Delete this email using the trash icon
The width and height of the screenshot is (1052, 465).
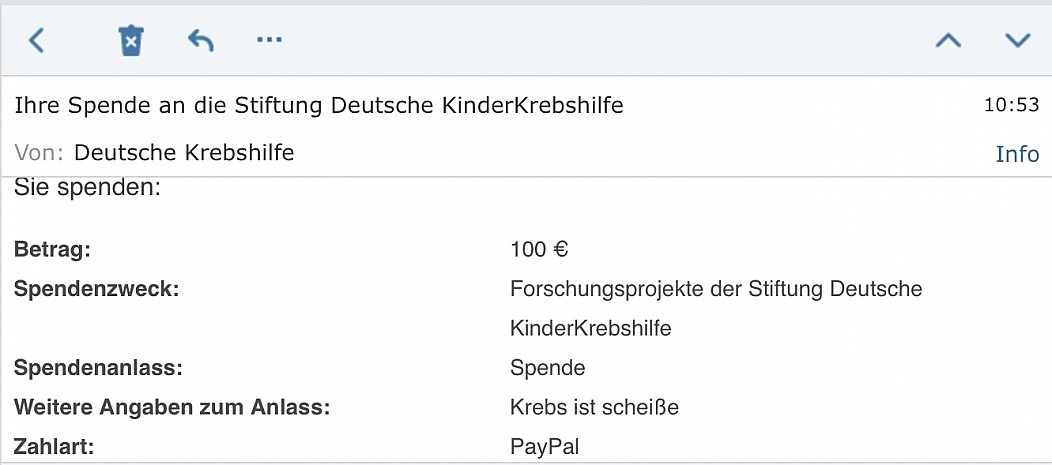132,40
